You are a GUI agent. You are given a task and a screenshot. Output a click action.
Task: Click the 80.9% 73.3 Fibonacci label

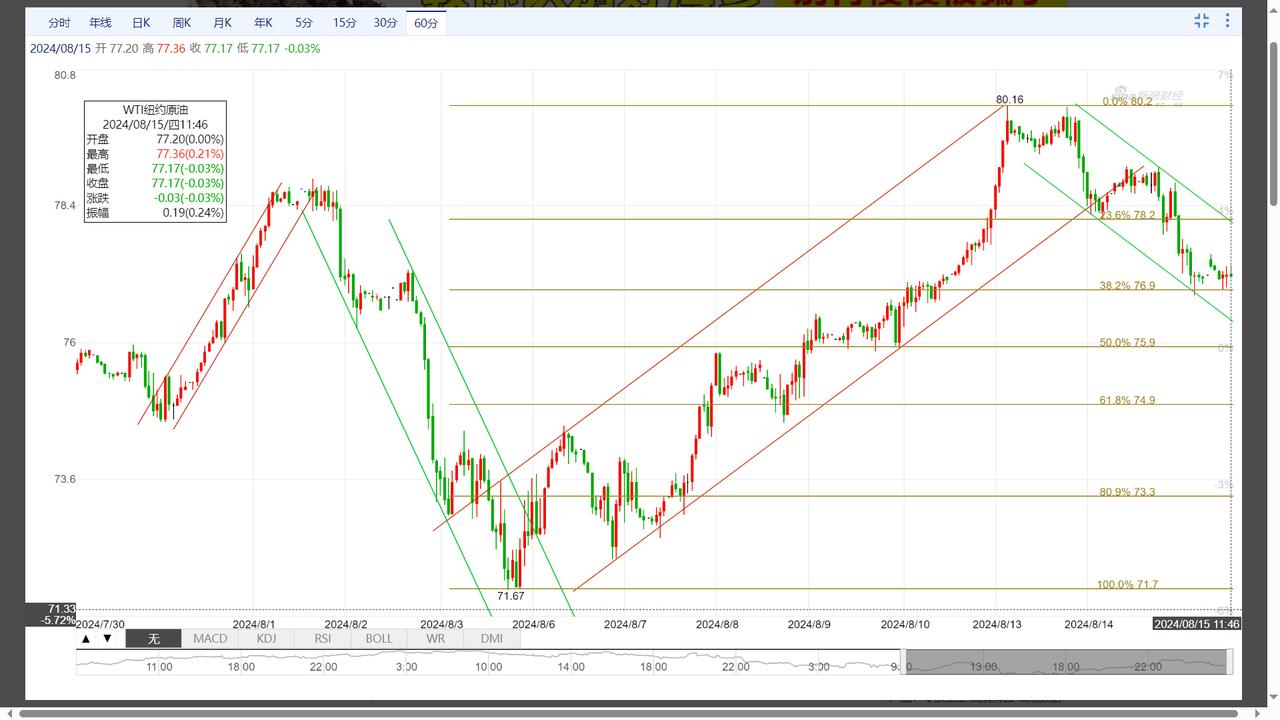click(1128, 491)
